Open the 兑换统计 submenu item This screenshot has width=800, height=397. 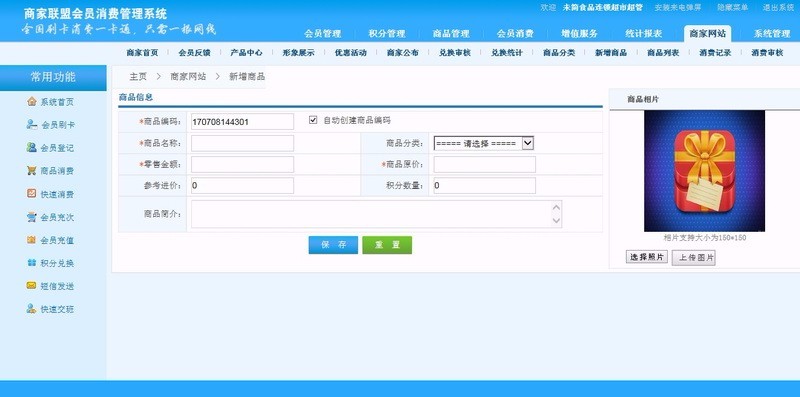(507, 53)
